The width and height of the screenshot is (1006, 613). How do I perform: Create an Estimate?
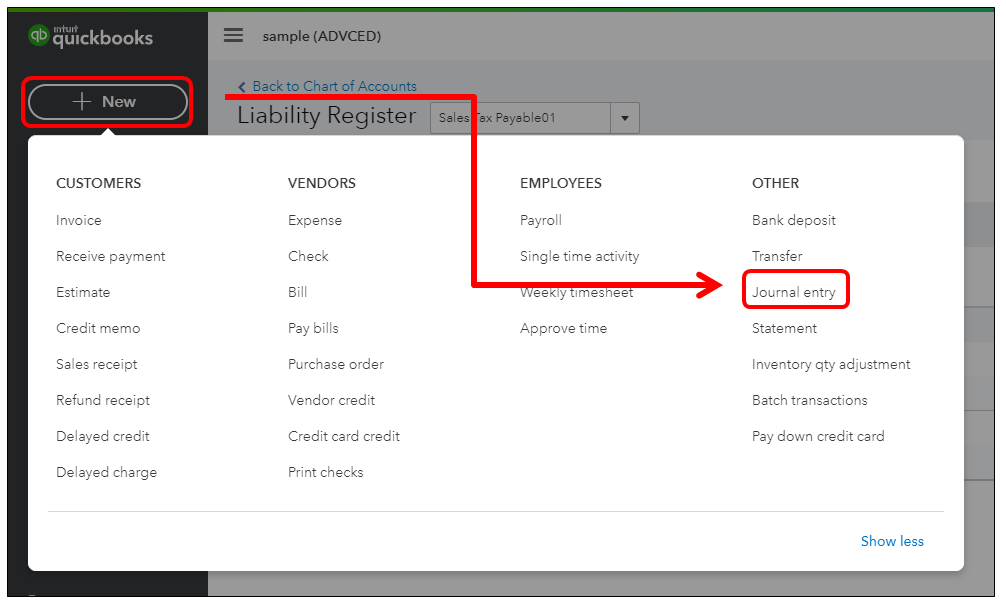[83, 292]
